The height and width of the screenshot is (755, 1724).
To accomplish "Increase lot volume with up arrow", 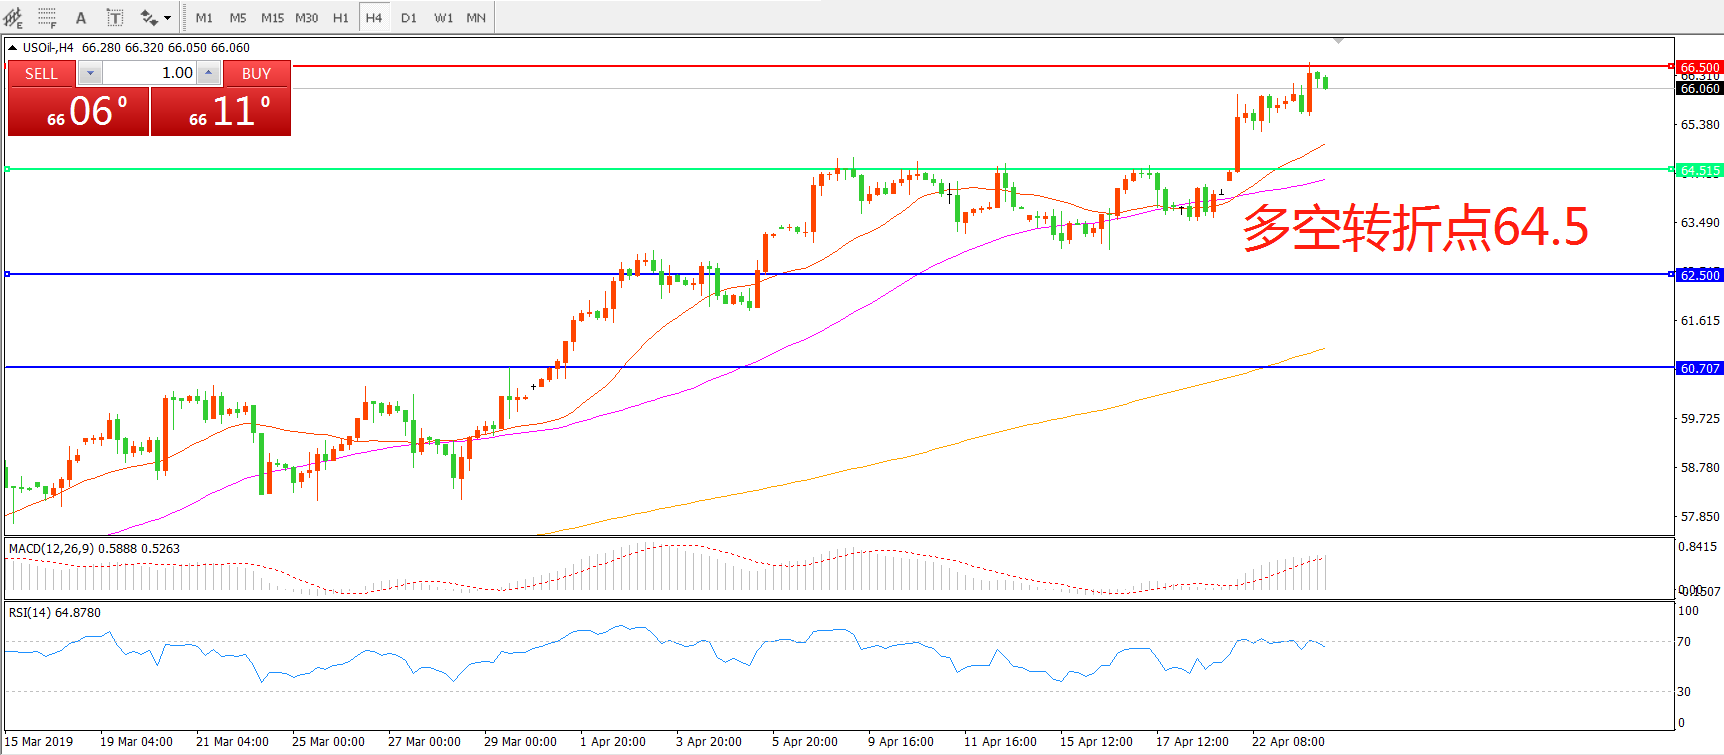I will coord(208,73).
